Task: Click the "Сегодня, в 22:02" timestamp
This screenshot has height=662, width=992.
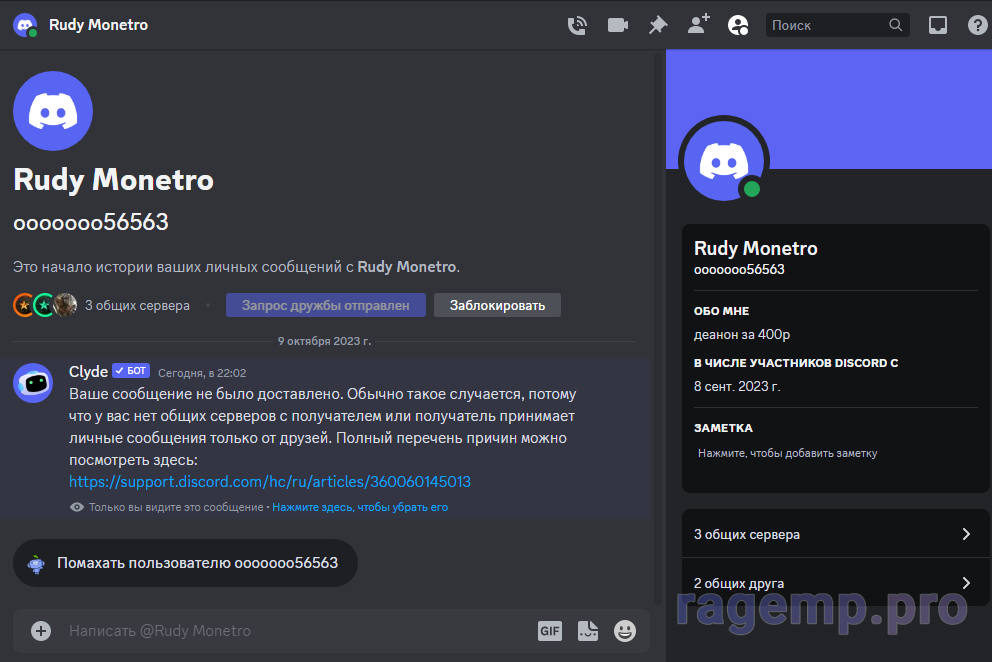Action: click(202, 373)
